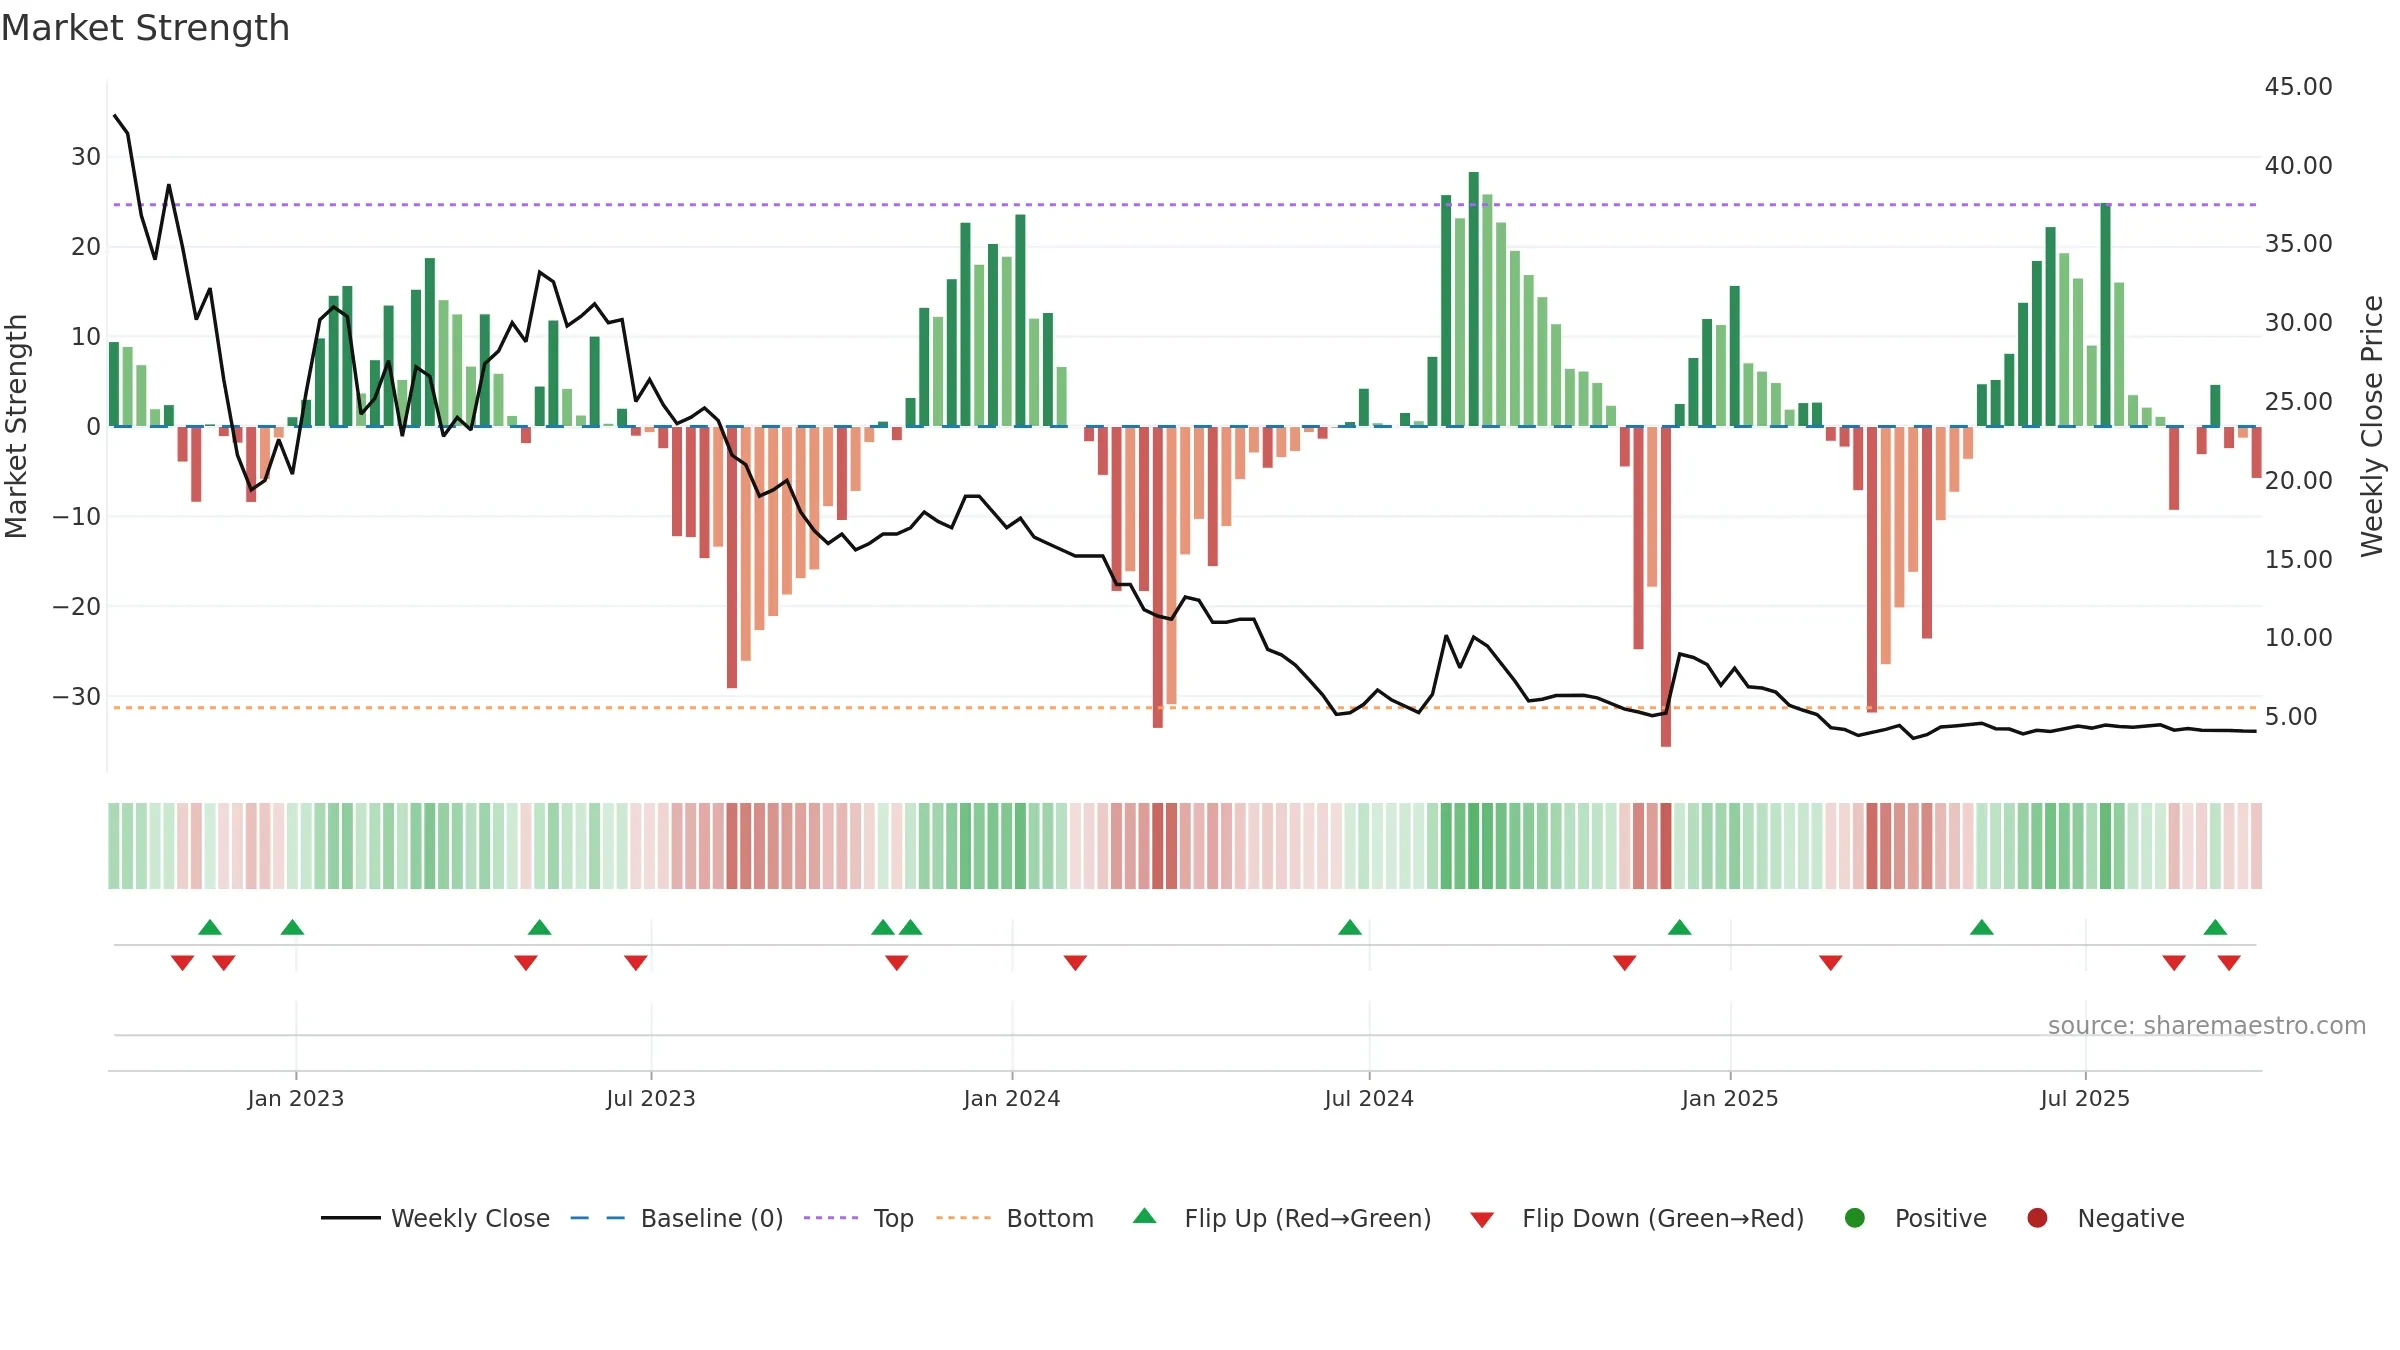This screenshot has height=1350, width=2400.
Task: Click the Jan 2023 x-axis label
Action: point(296,1098)
